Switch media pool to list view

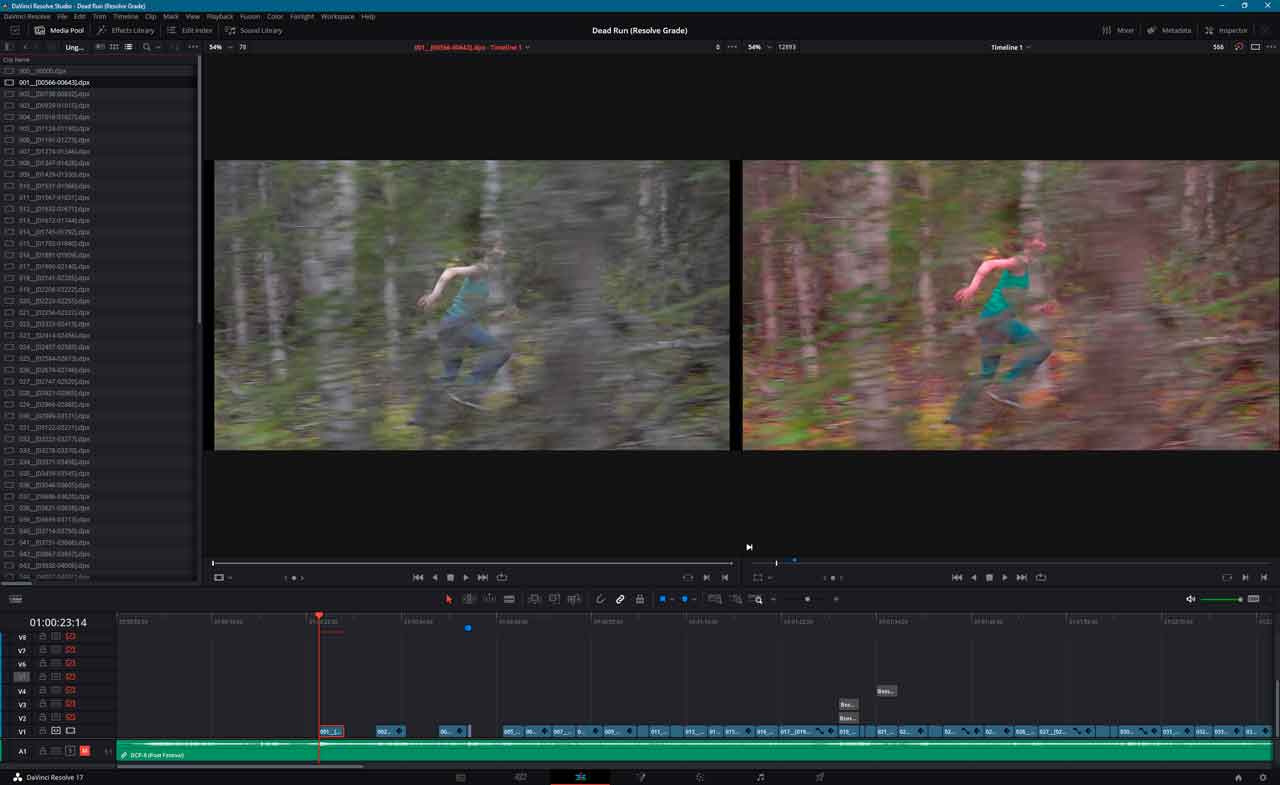[129, 47]
